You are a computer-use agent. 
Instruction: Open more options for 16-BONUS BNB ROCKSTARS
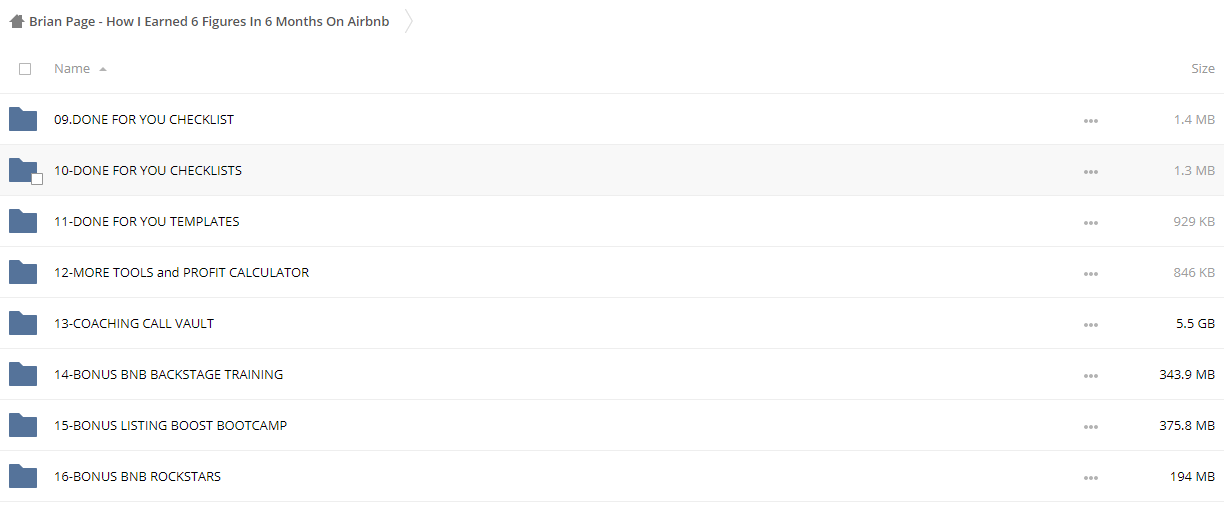1091,477
